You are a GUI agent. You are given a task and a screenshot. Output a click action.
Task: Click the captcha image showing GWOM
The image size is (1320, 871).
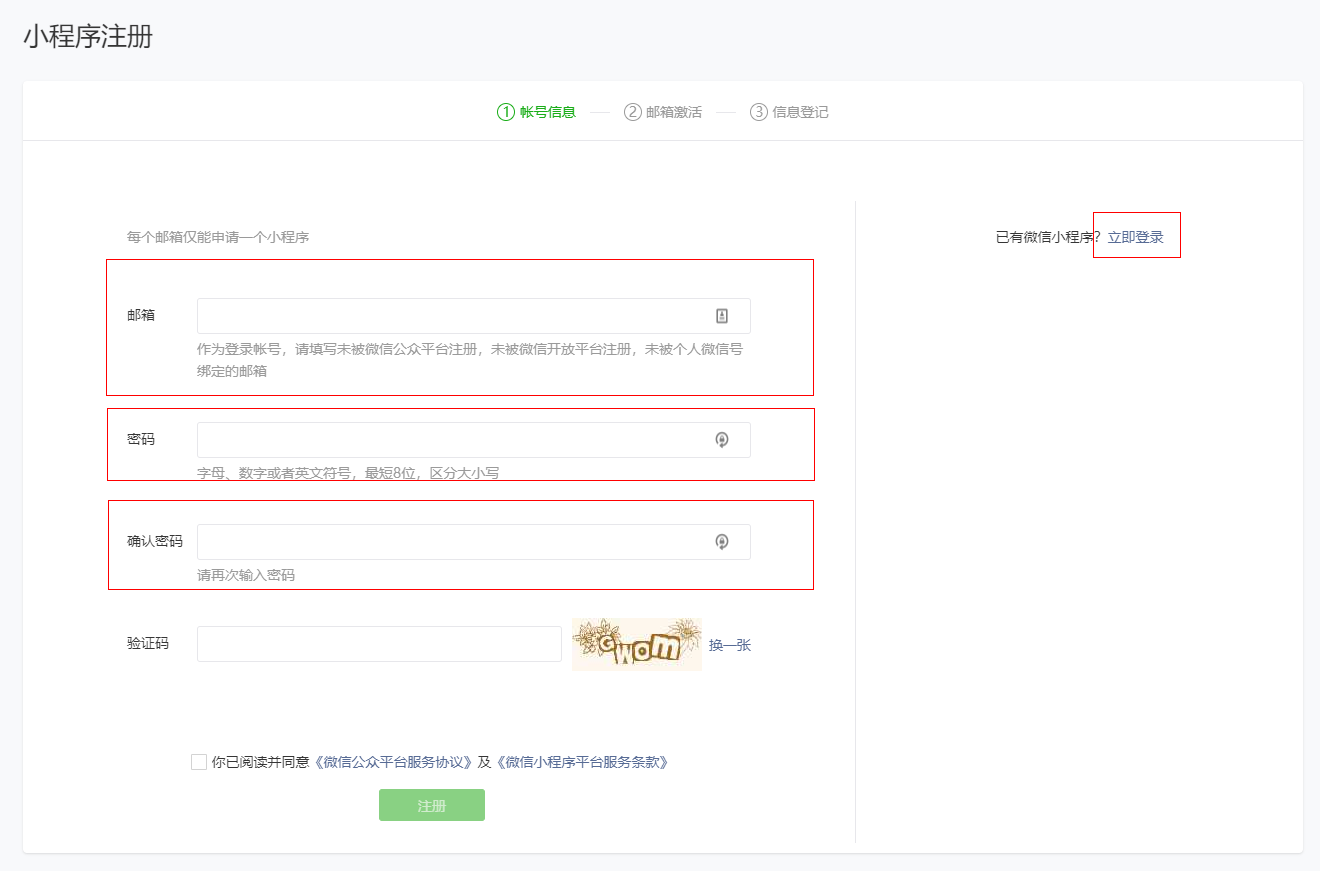pos(637,644)
